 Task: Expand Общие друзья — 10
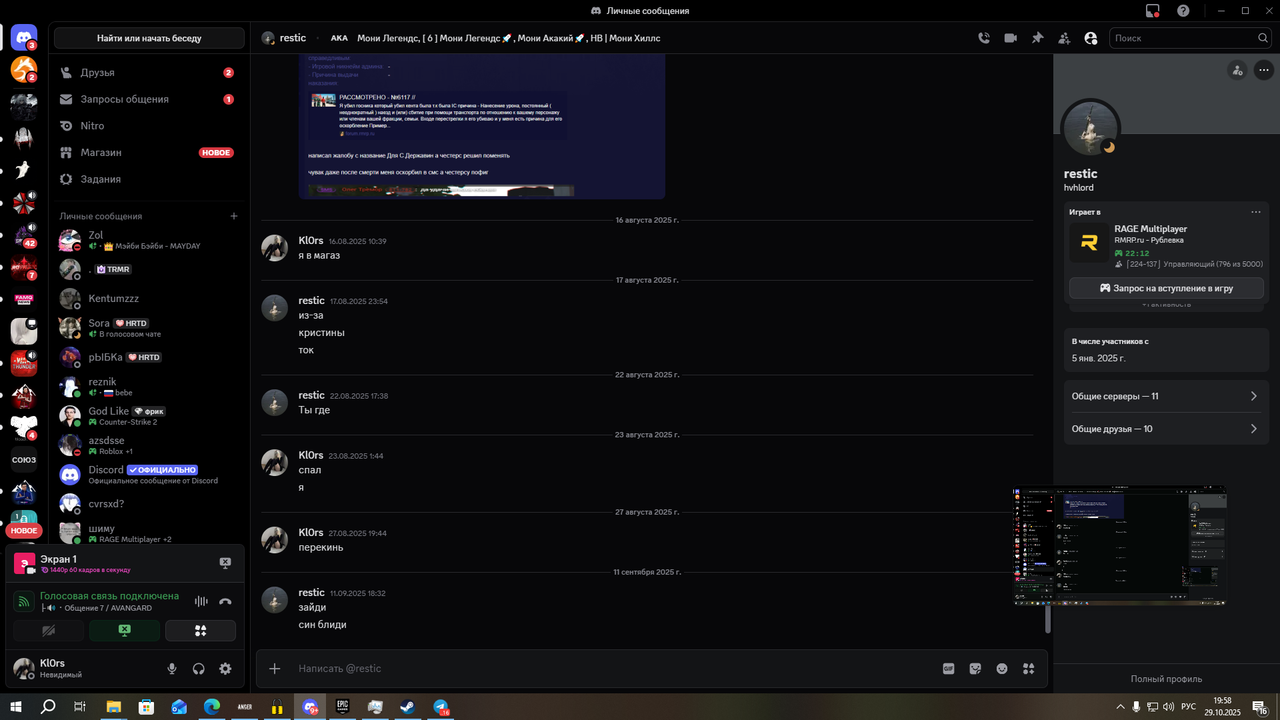click(1166, 429)
